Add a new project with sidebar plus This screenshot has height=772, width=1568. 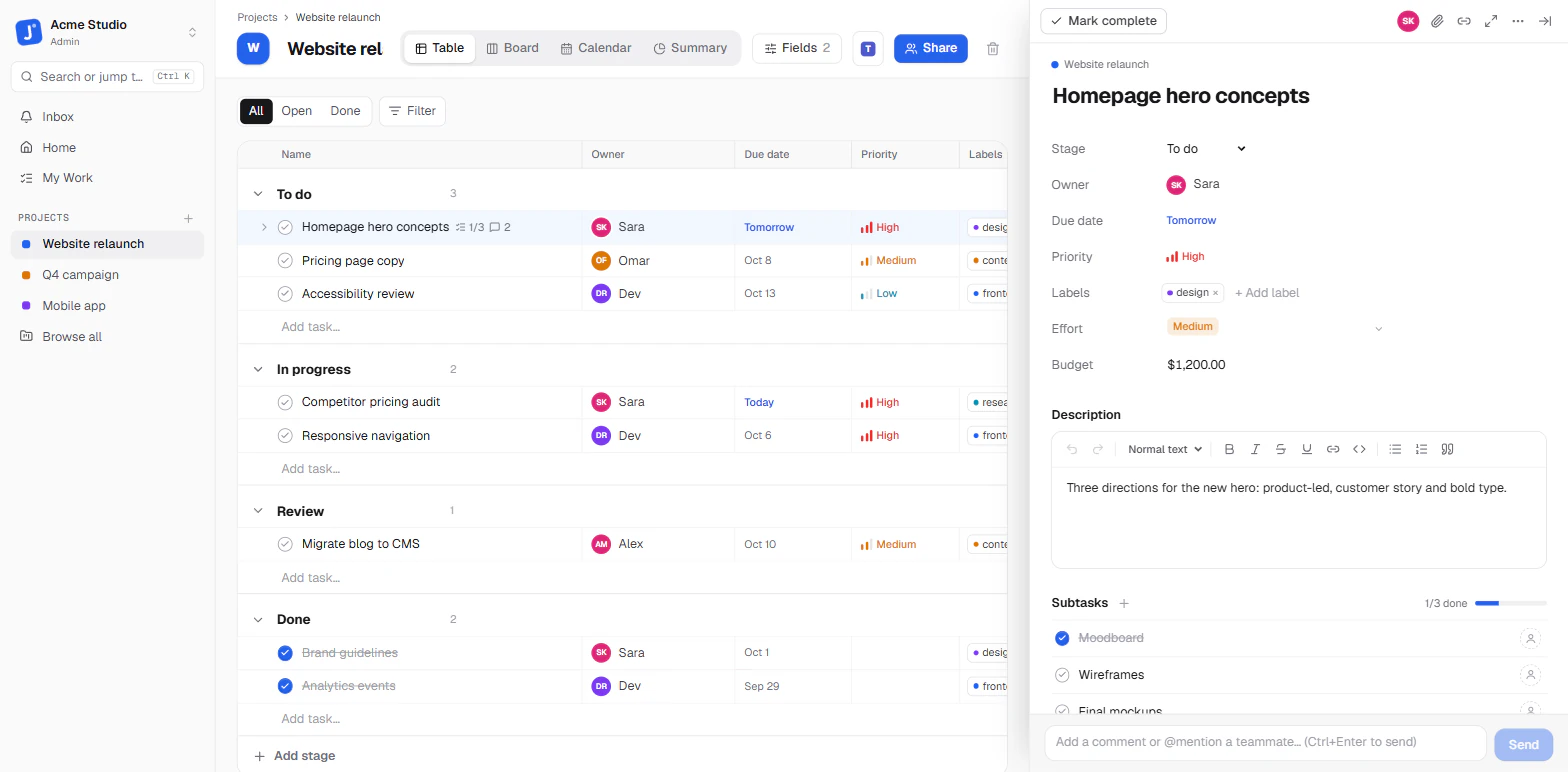tap(188, 218)
